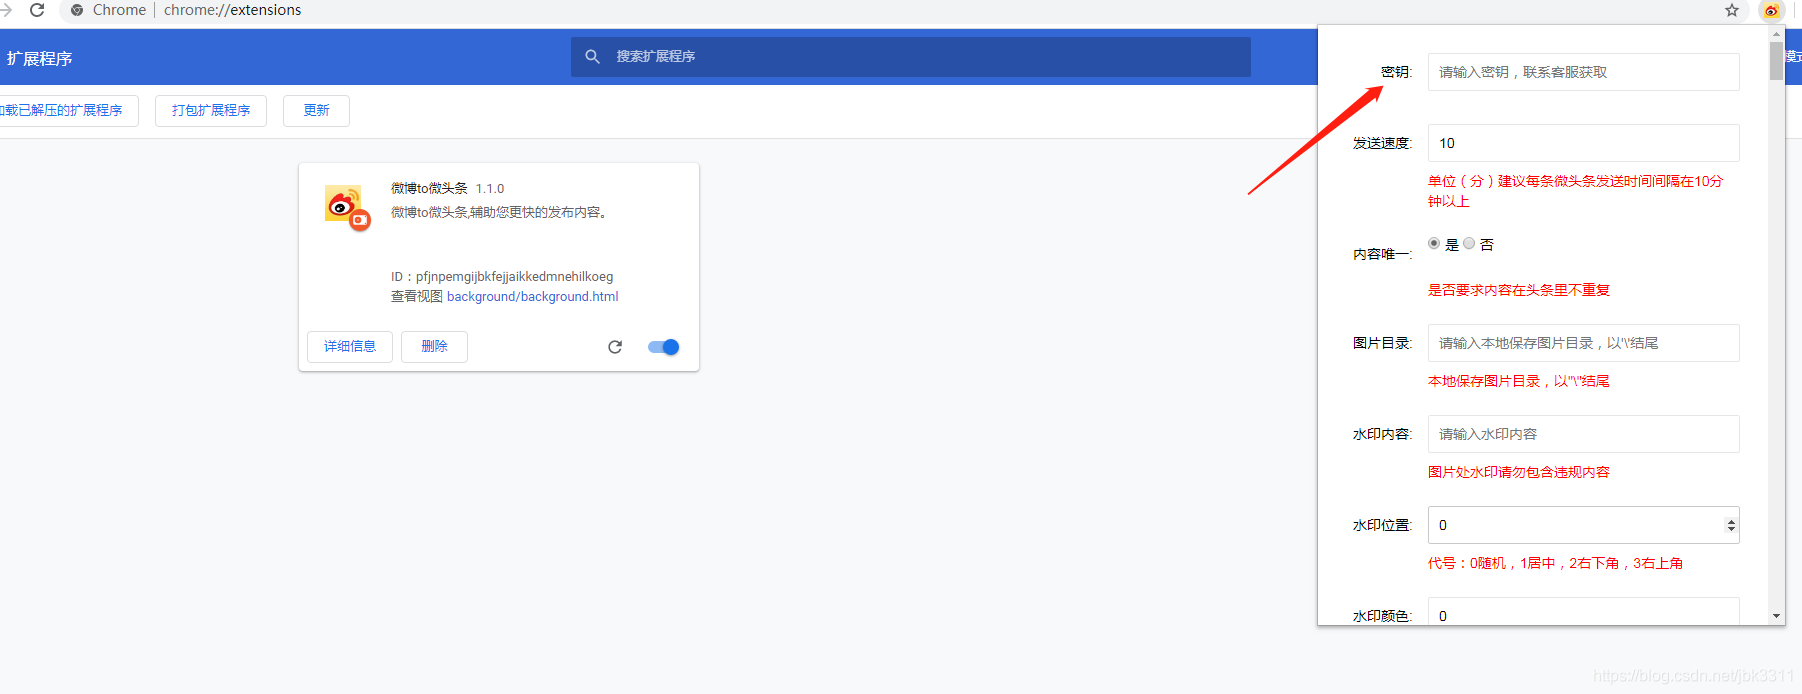Click the extension ID text pfjnpemgijbkfejjaikkedmnehilkoeg
Image resolution: width=1802 pixels, height=694 pixels.
click(x=514, y=277)
